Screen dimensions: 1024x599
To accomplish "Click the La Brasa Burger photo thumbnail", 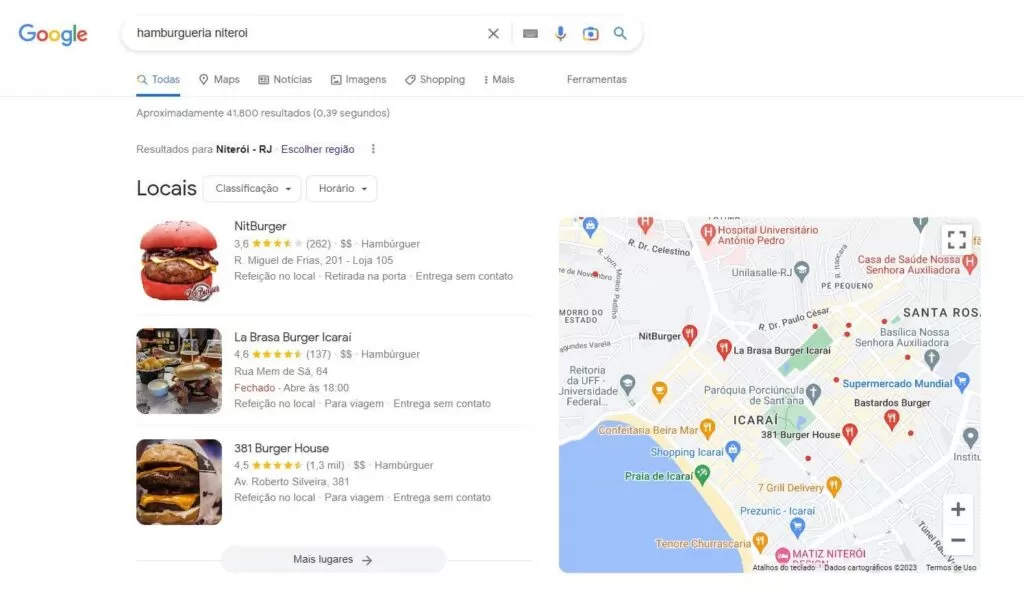I will tap(179, 371).
